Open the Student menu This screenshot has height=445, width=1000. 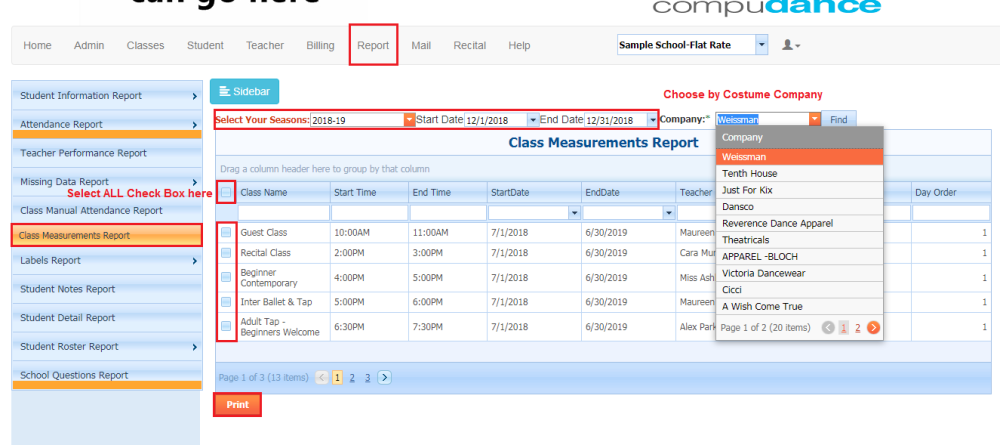pos(205,45)
